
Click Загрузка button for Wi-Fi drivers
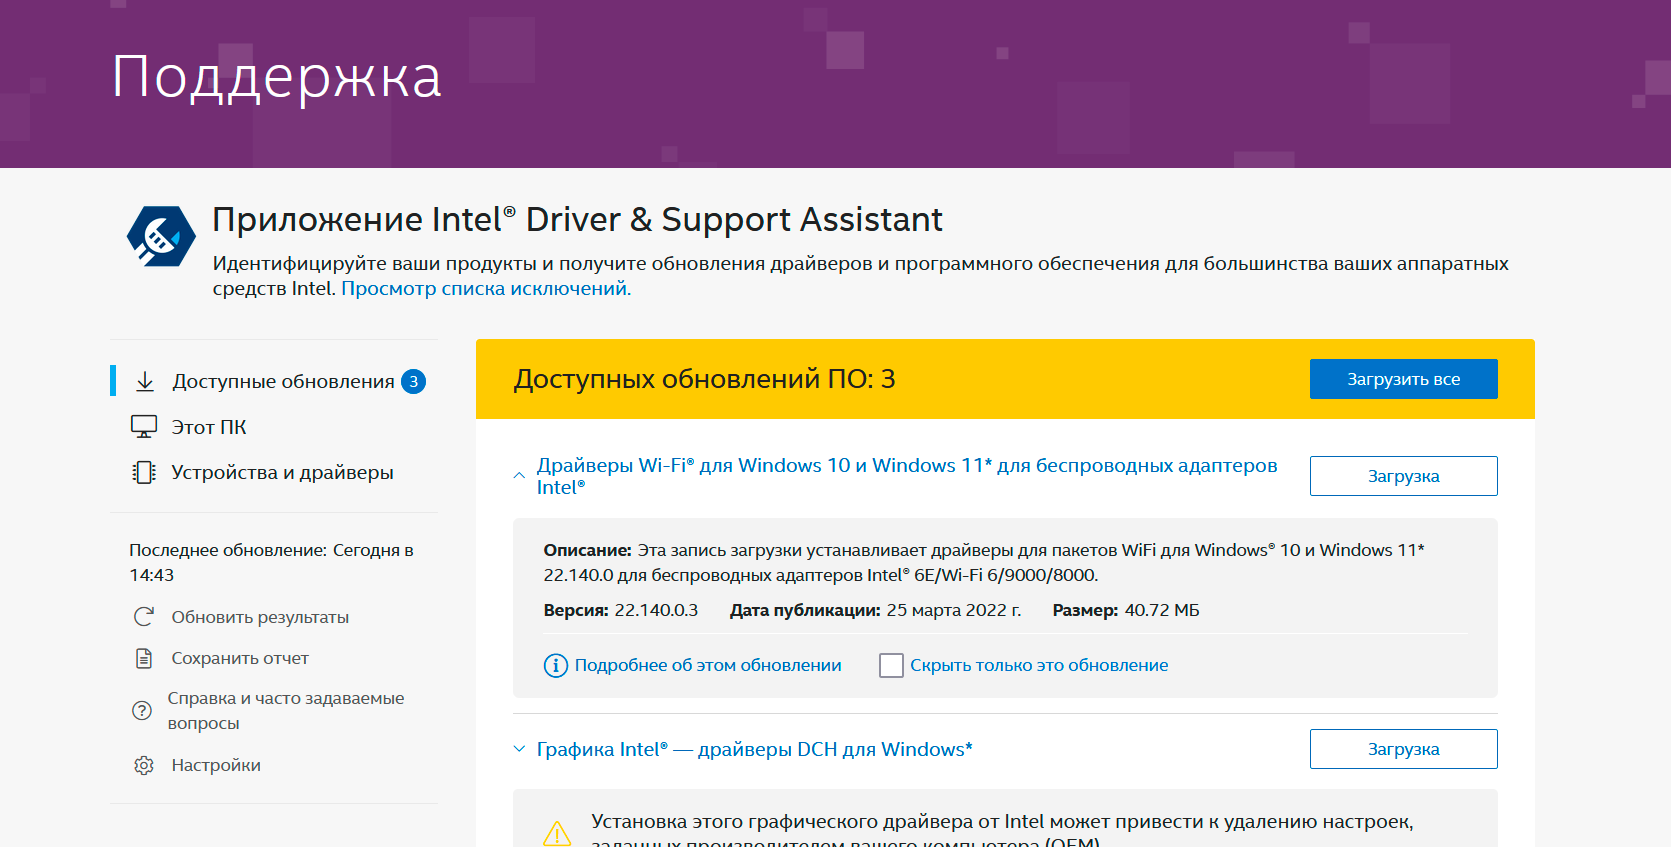point(1403,476)
